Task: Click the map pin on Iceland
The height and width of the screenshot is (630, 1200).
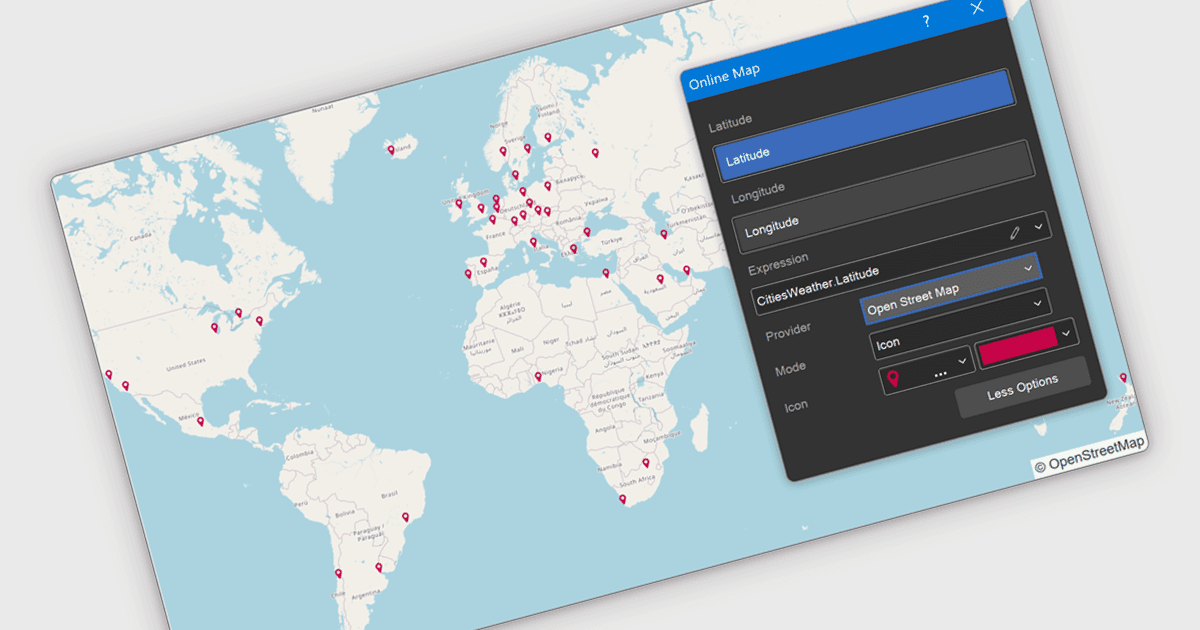Action: coord(391,149)
